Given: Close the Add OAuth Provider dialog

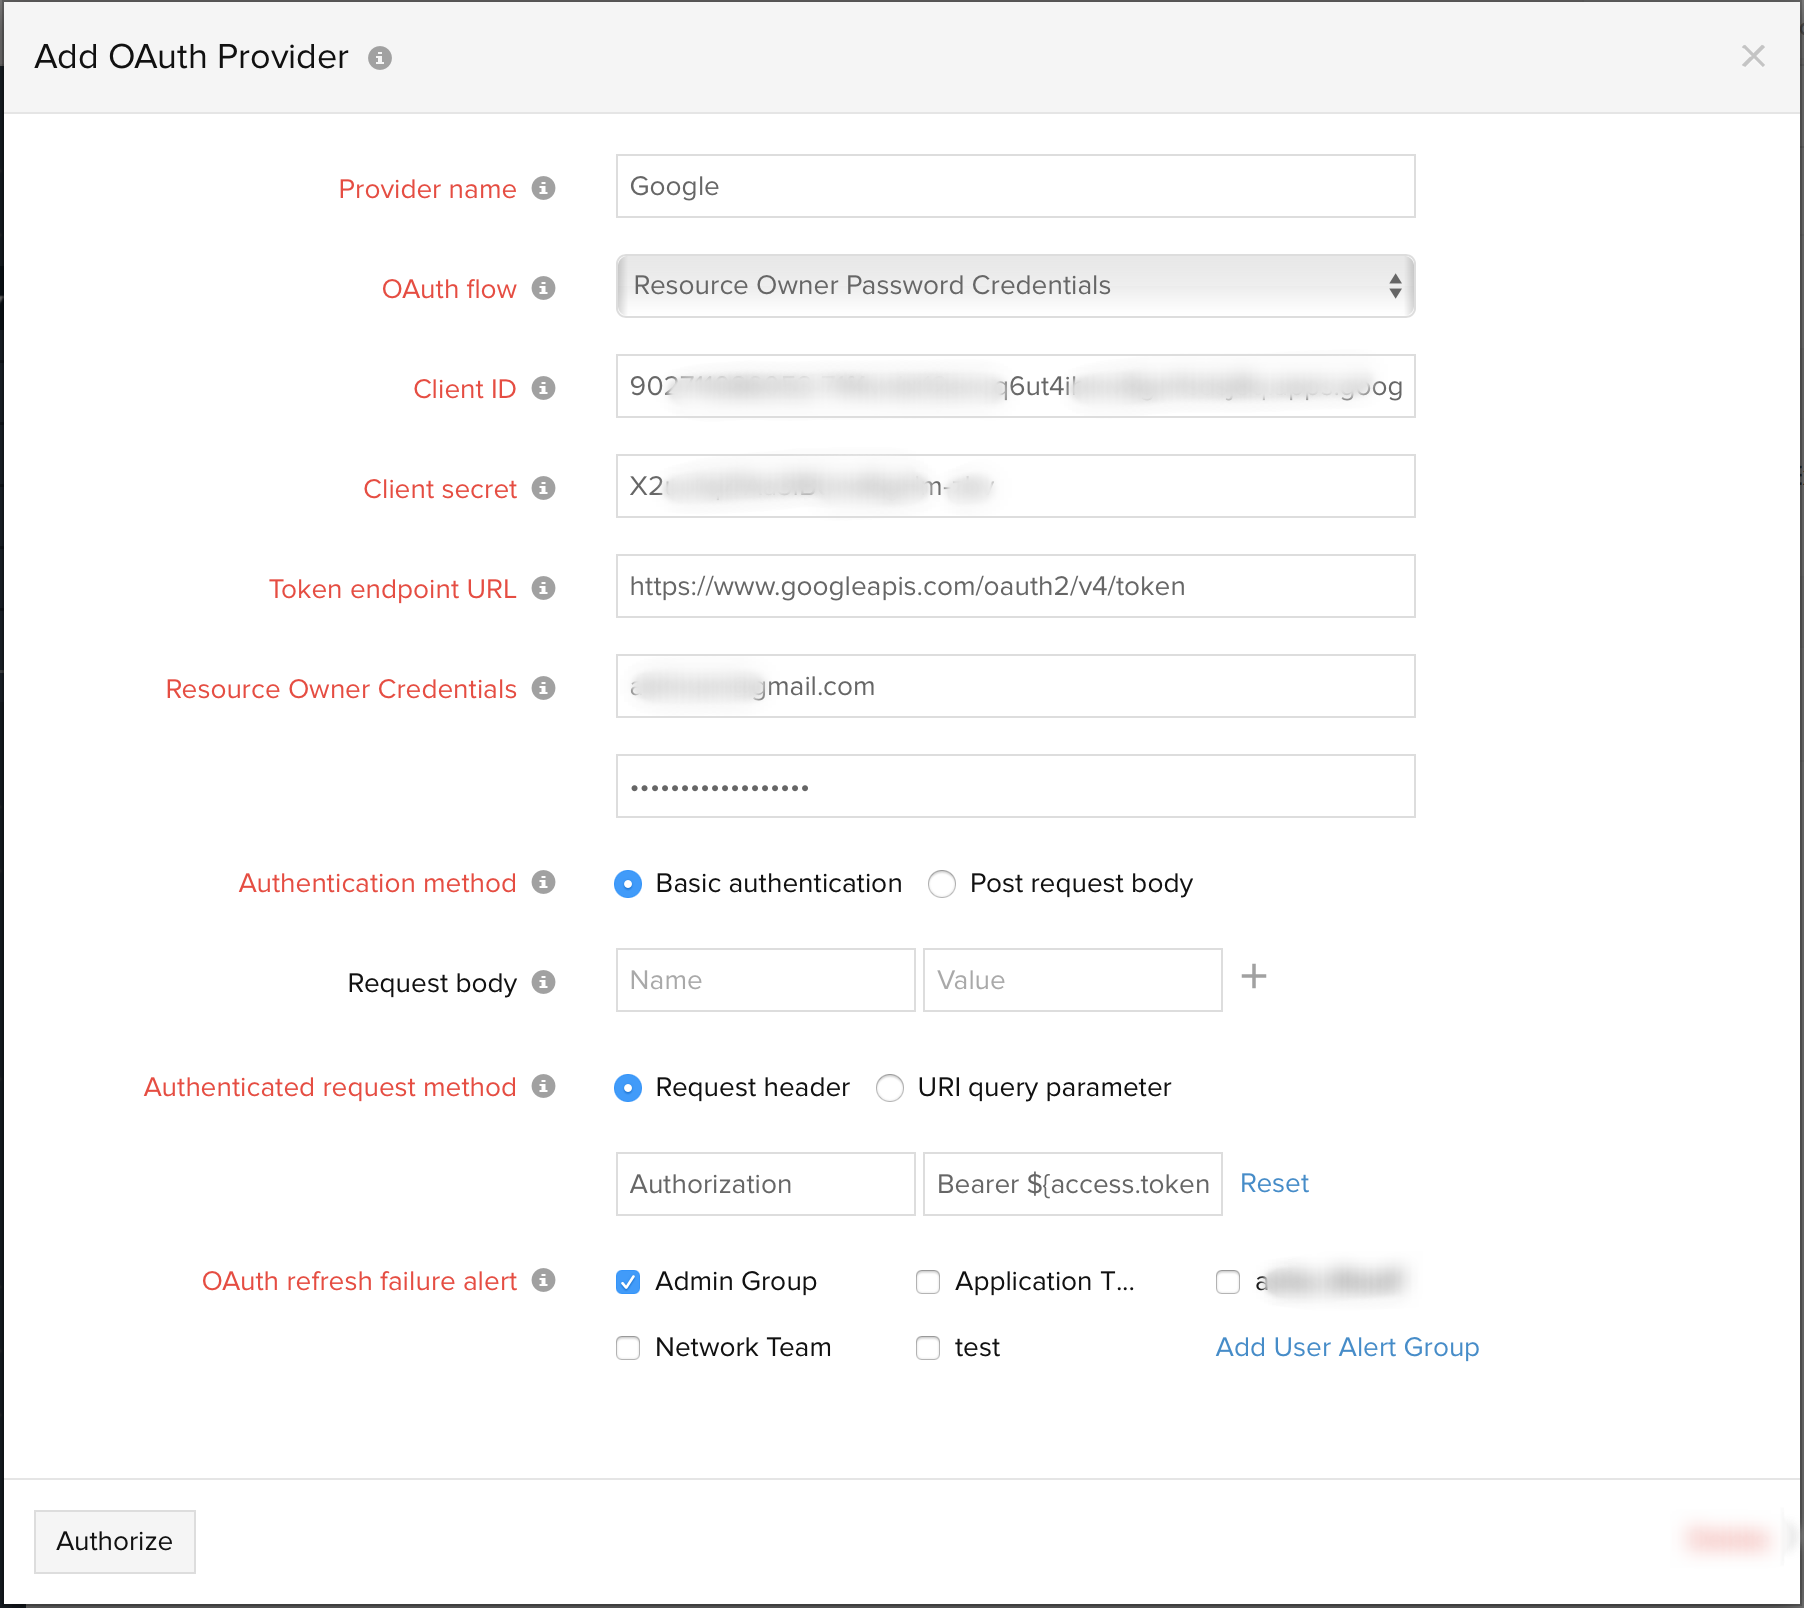Looking at the screenshot, I should coord(1753,56).
